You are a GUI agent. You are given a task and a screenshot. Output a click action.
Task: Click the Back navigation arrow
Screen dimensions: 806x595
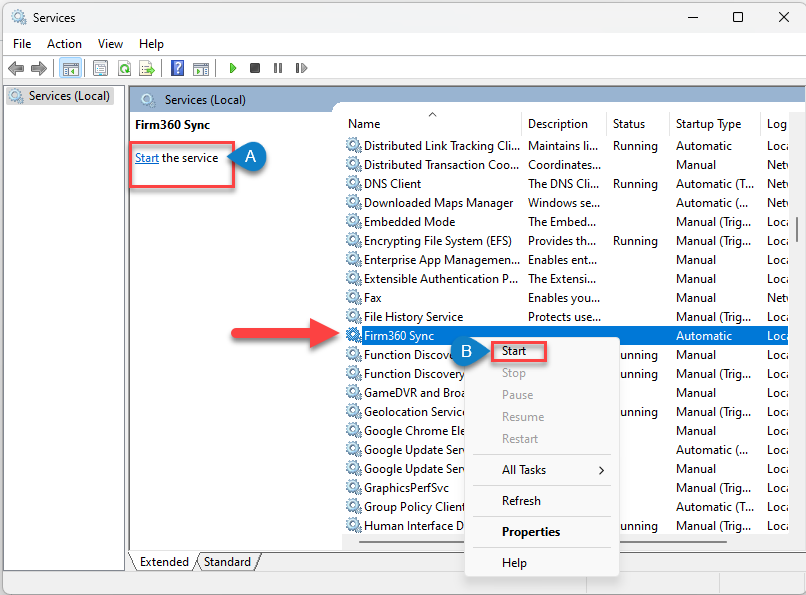tap(16, 67)
